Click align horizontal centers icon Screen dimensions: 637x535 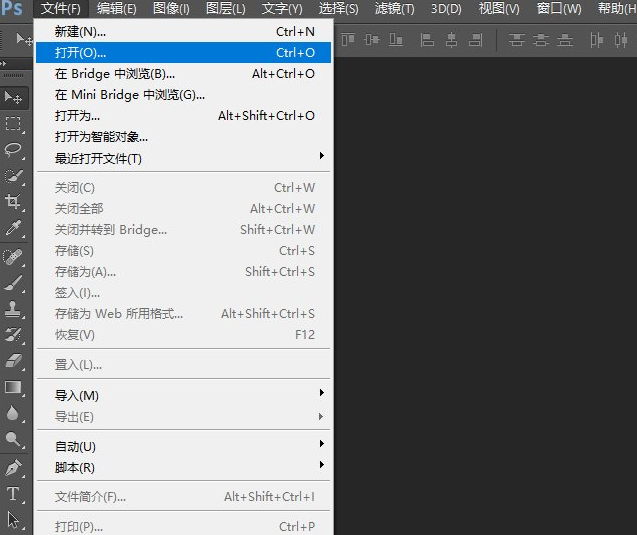[451, 40]
